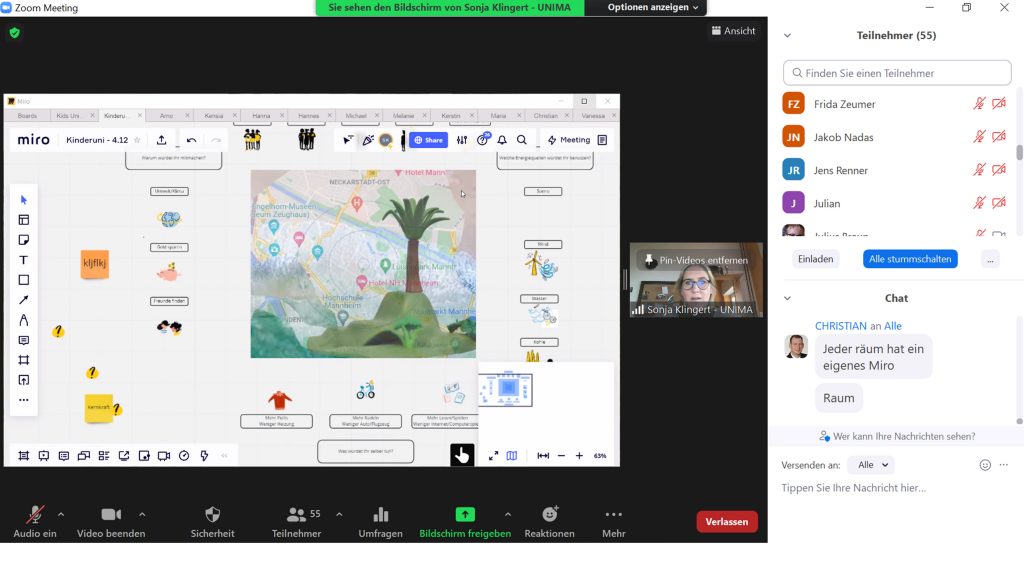Select the Miro shape rectangle tool
This screenshot has height=576, width=1024.
pyautogui.click(x=24, y=280)
